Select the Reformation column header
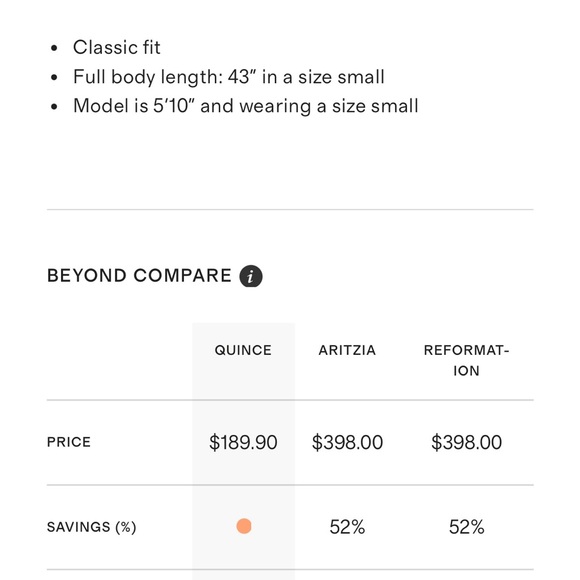 (466, 360)
